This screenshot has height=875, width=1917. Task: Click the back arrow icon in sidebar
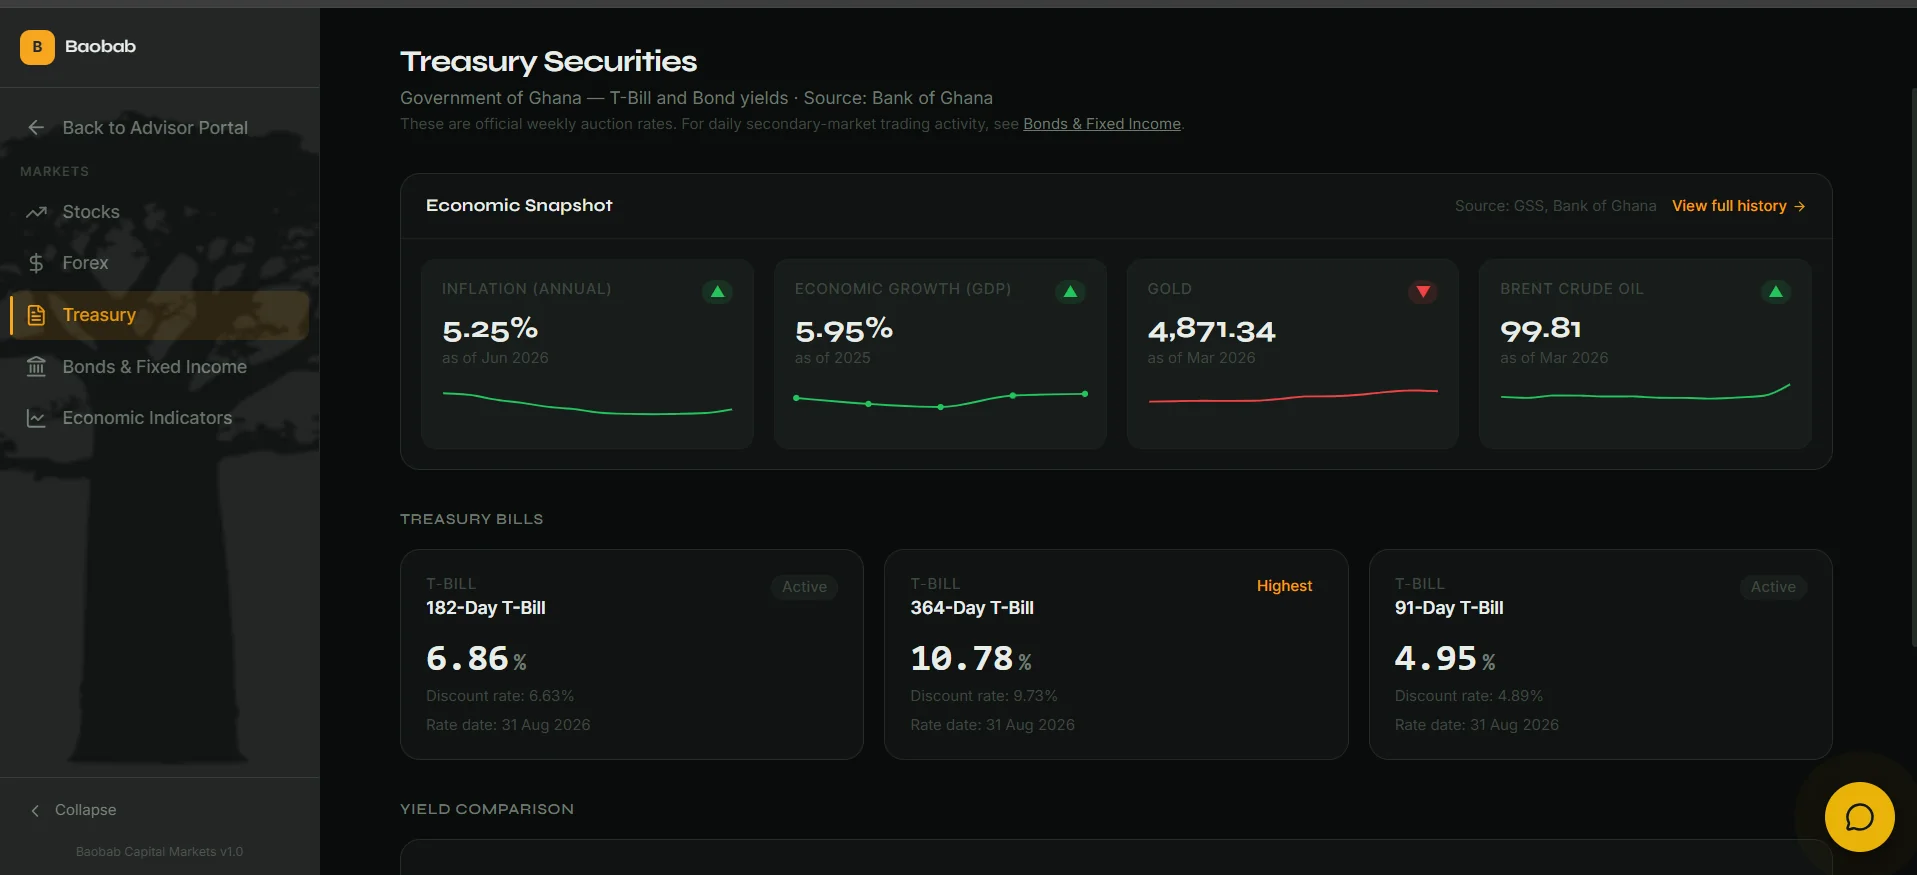36,128
